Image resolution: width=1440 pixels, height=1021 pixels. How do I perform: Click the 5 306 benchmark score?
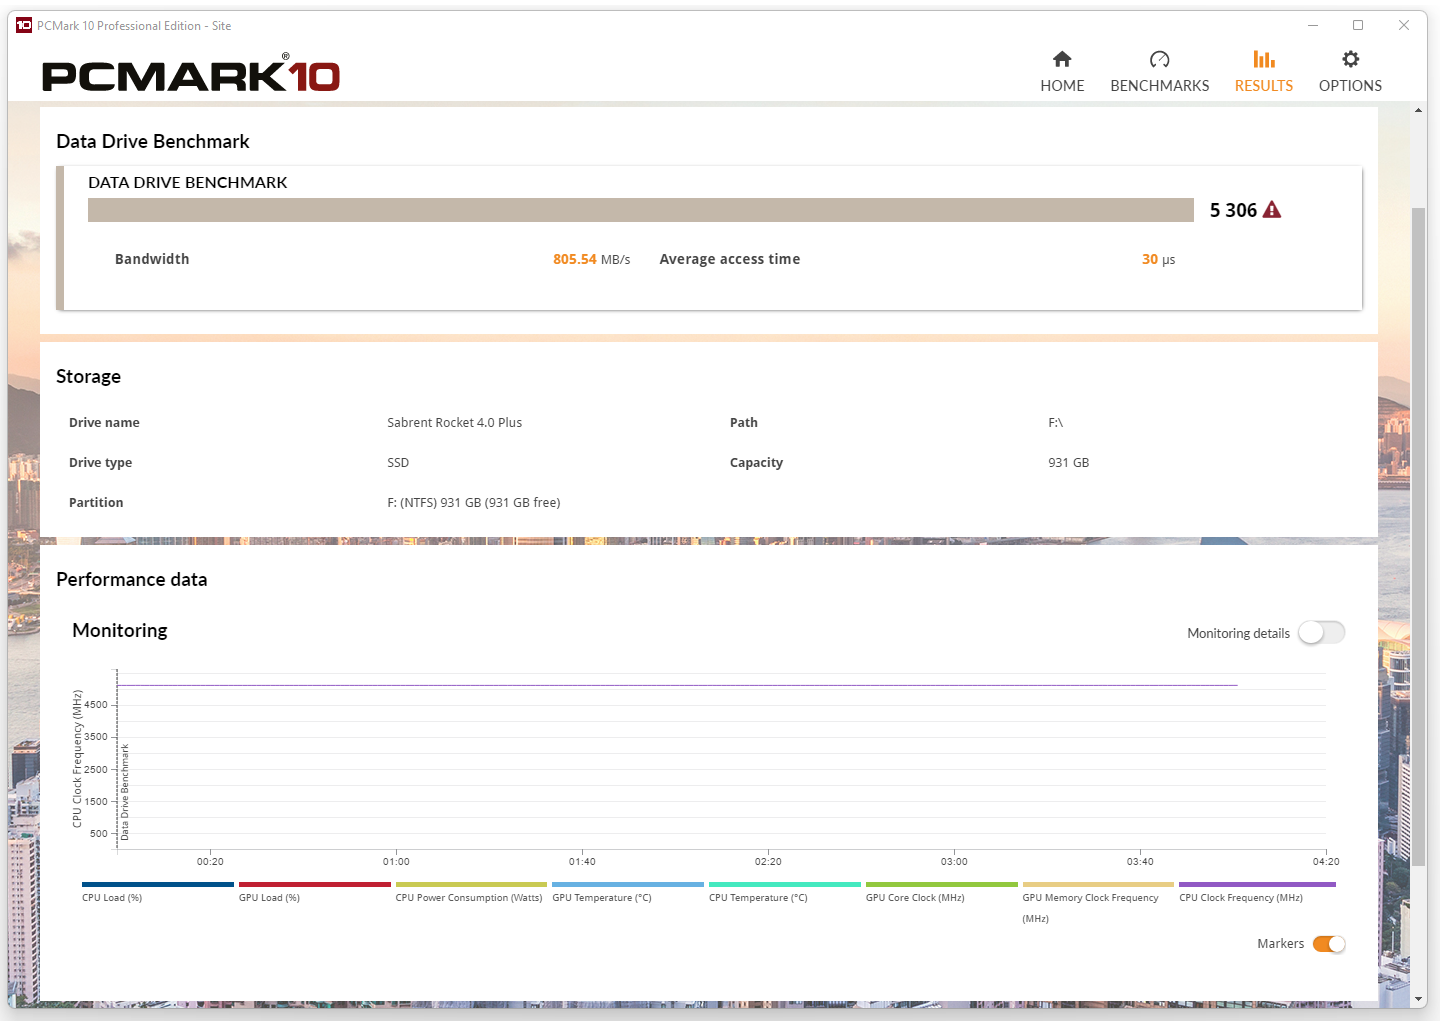[1233, 210]
